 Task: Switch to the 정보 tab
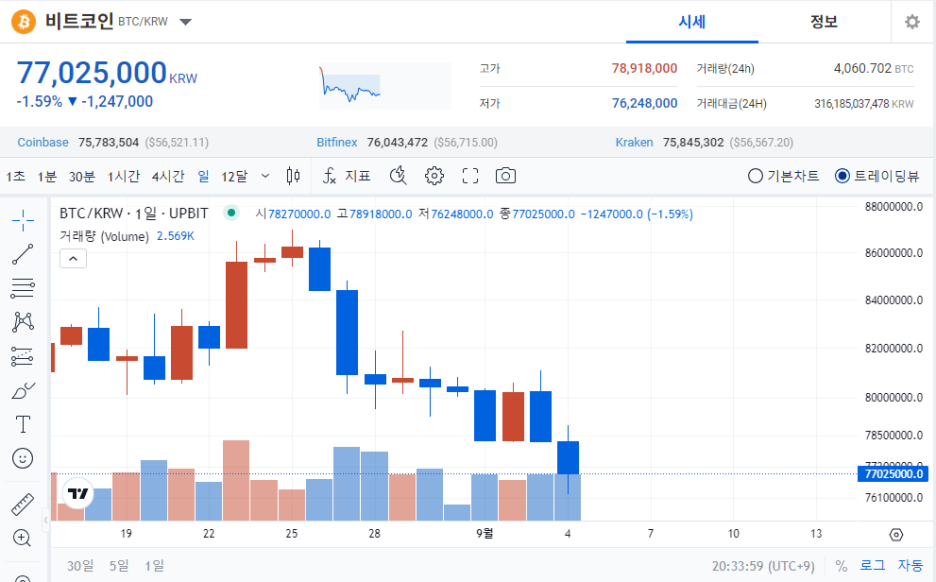pyautogui.click(x=824, y=22)
